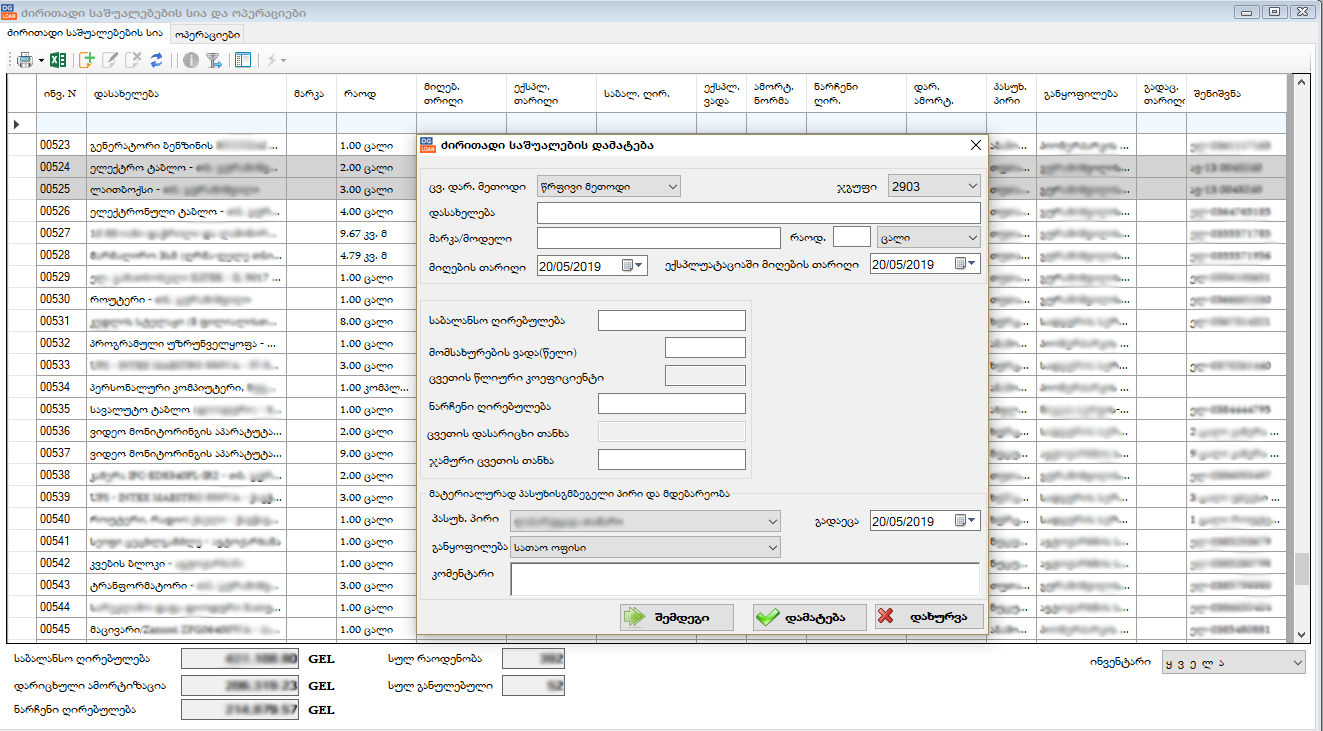Image resolution: width=1323 pixels, height=731 pixels.
Task: Click the დასახელება text field
Action: (758, 212)
